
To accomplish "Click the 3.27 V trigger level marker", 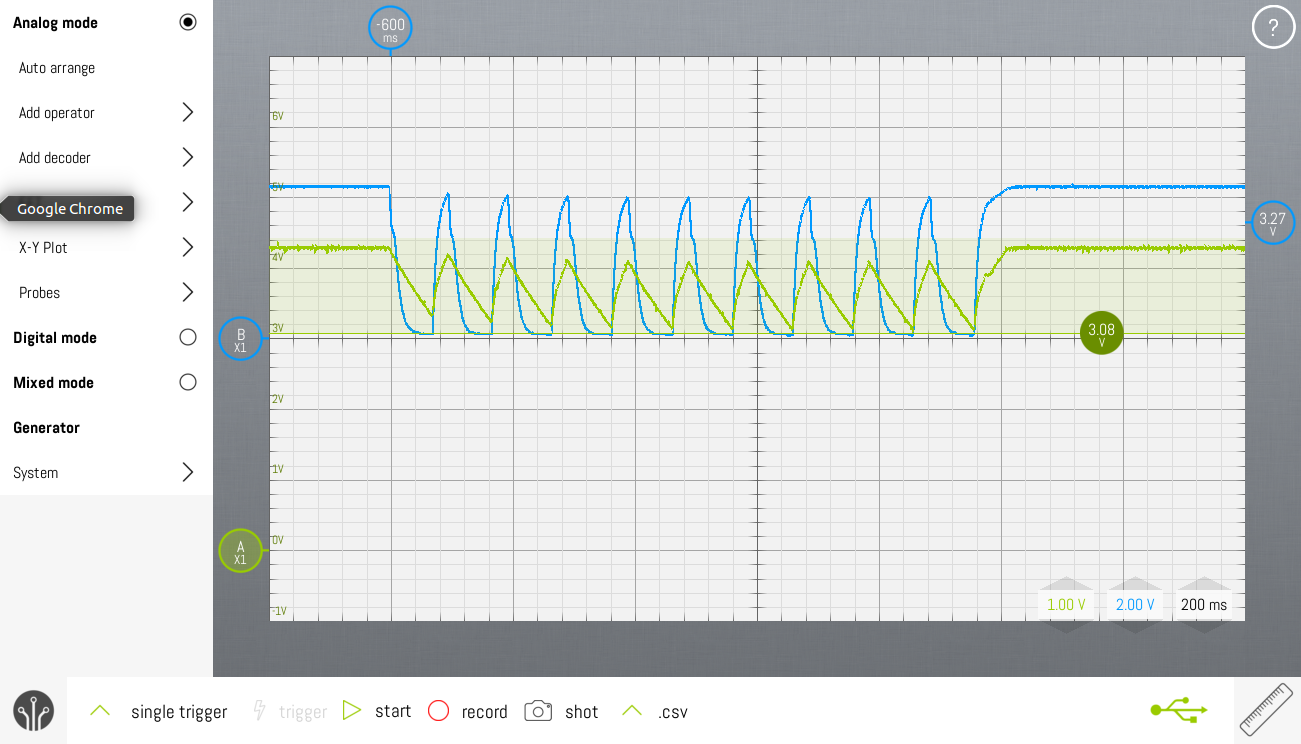I will coord(1273,222).
